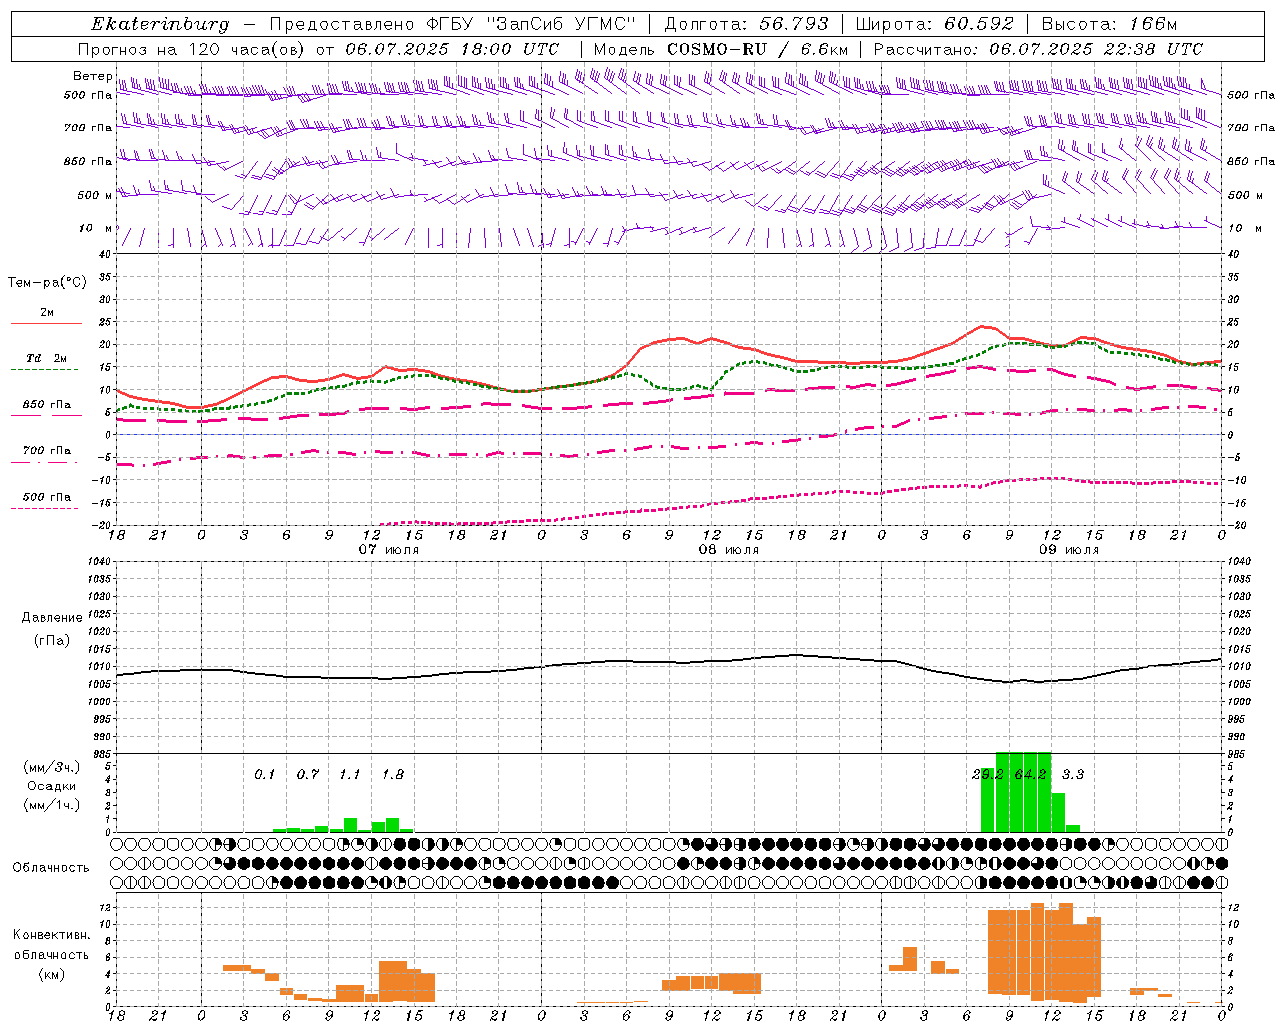This screenshot has width=1280, height=1024.
Task: Click the 08 июля date label
Action: coord(728,550)
